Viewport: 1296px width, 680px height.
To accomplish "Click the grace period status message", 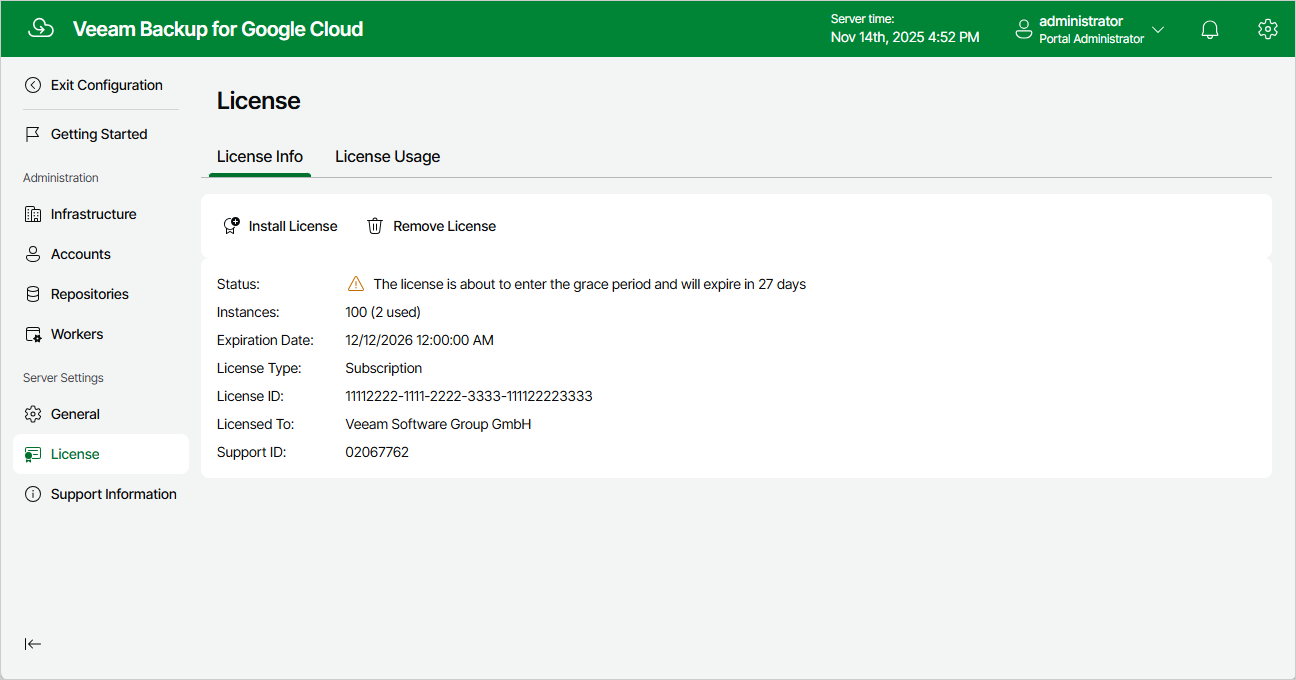I will coord(590,284).
